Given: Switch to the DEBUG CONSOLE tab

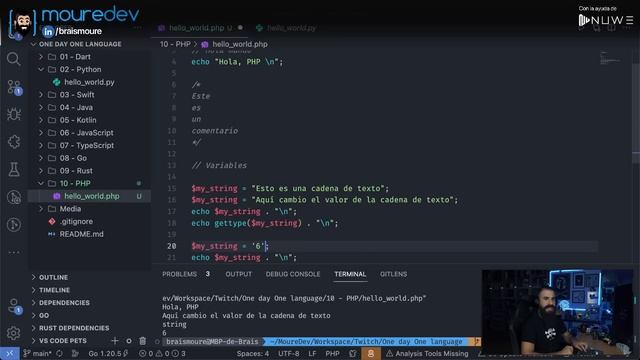Looking at the screenshot, I should tap(293, 274).
